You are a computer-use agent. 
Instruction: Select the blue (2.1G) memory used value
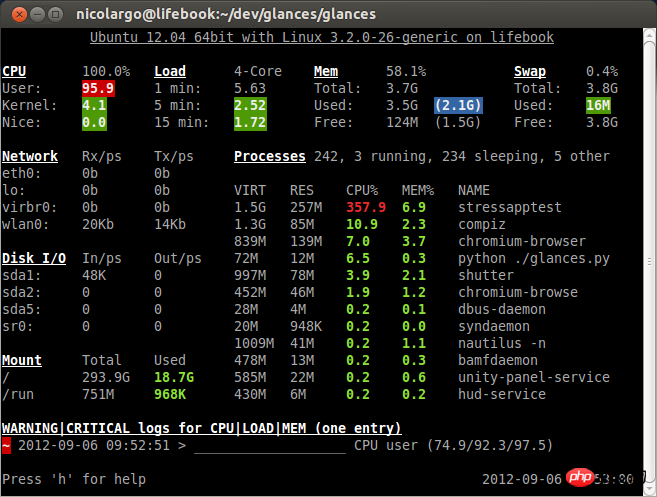[x=458, y=105]
